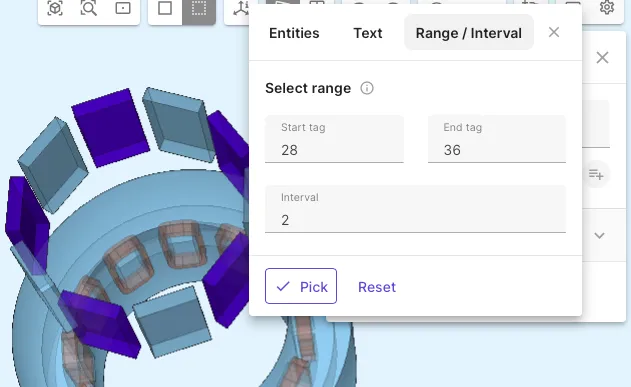Click the End tag input field

pyautogui.click(x=497, y=139)
